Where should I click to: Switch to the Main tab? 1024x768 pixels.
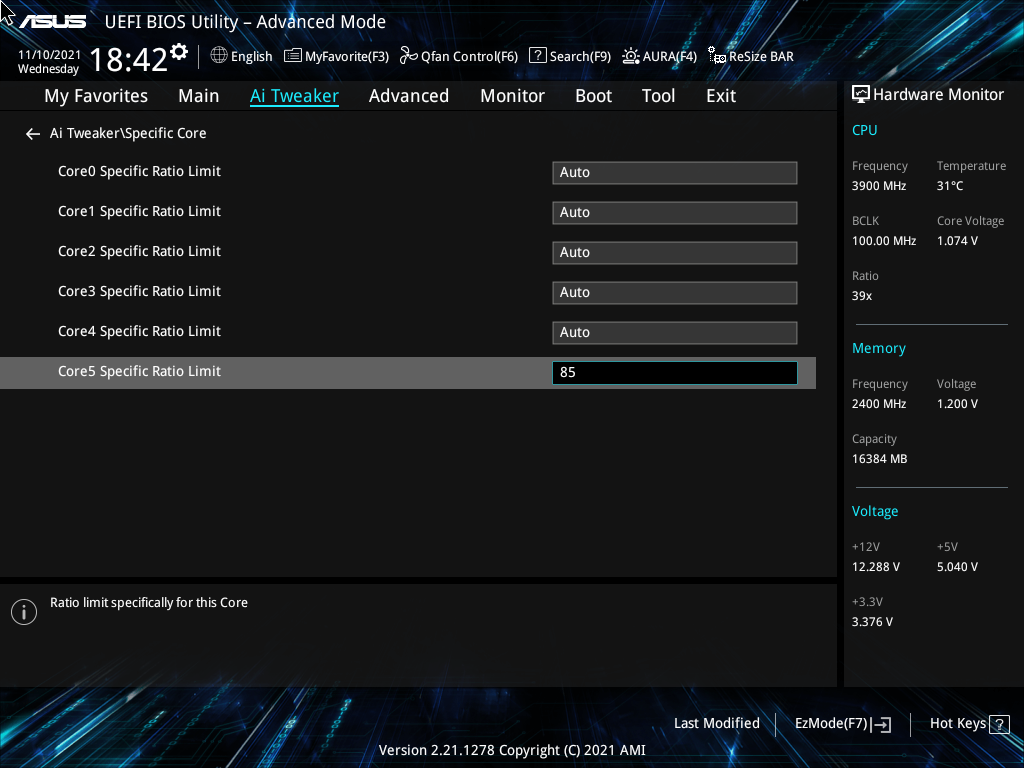199,96
